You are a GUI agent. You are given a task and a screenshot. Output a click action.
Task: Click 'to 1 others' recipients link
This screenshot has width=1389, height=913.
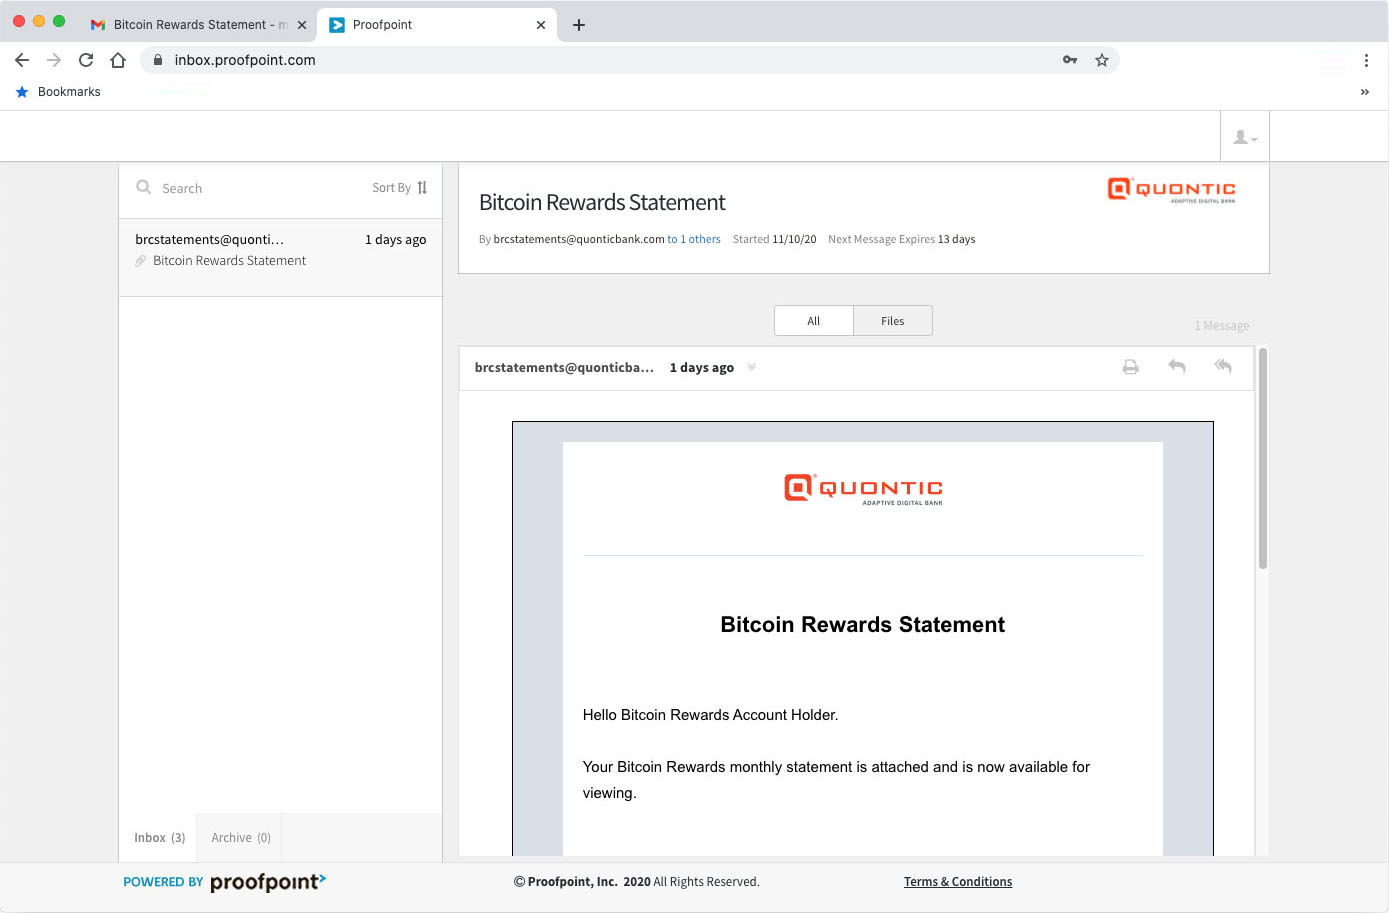694,239
